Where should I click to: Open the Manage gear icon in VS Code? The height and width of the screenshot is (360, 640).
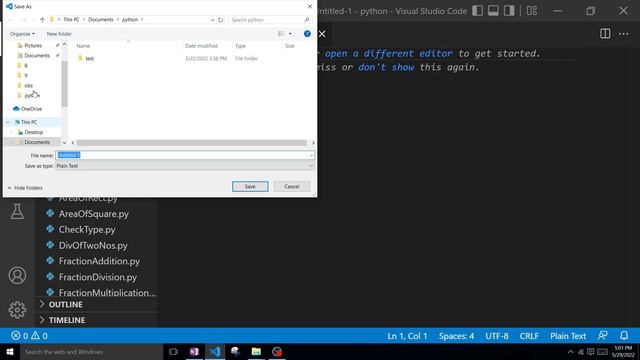[17, 310]
